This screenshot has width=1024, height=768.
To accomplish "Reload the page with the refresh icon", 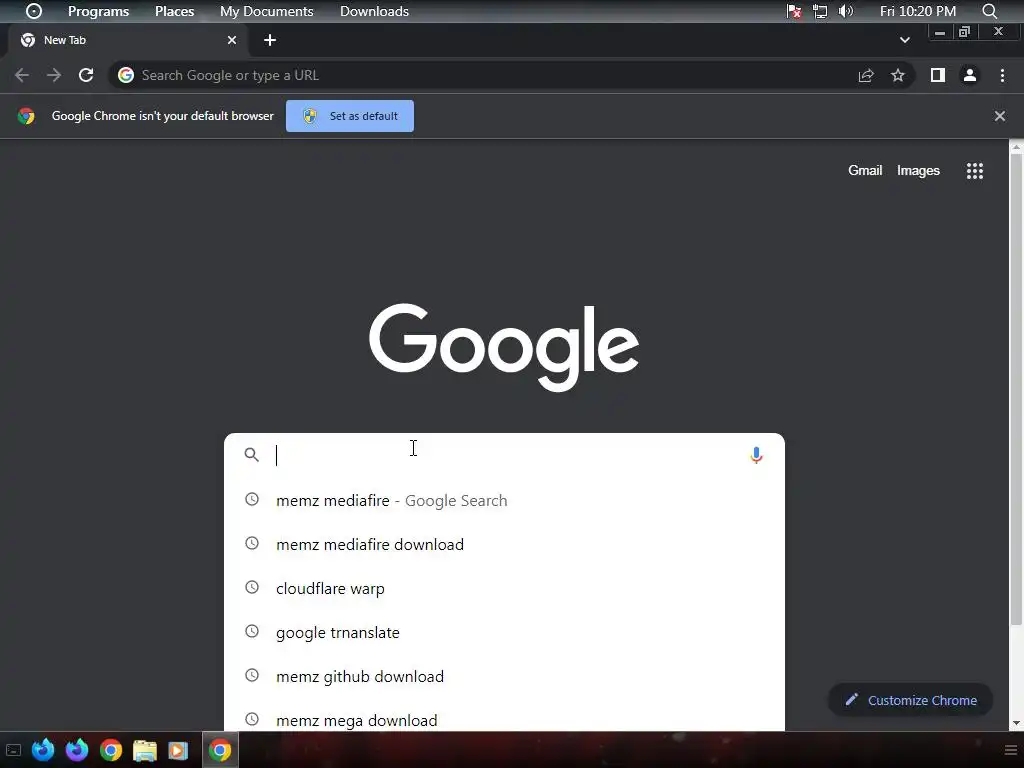I will [x=86, y=75].
